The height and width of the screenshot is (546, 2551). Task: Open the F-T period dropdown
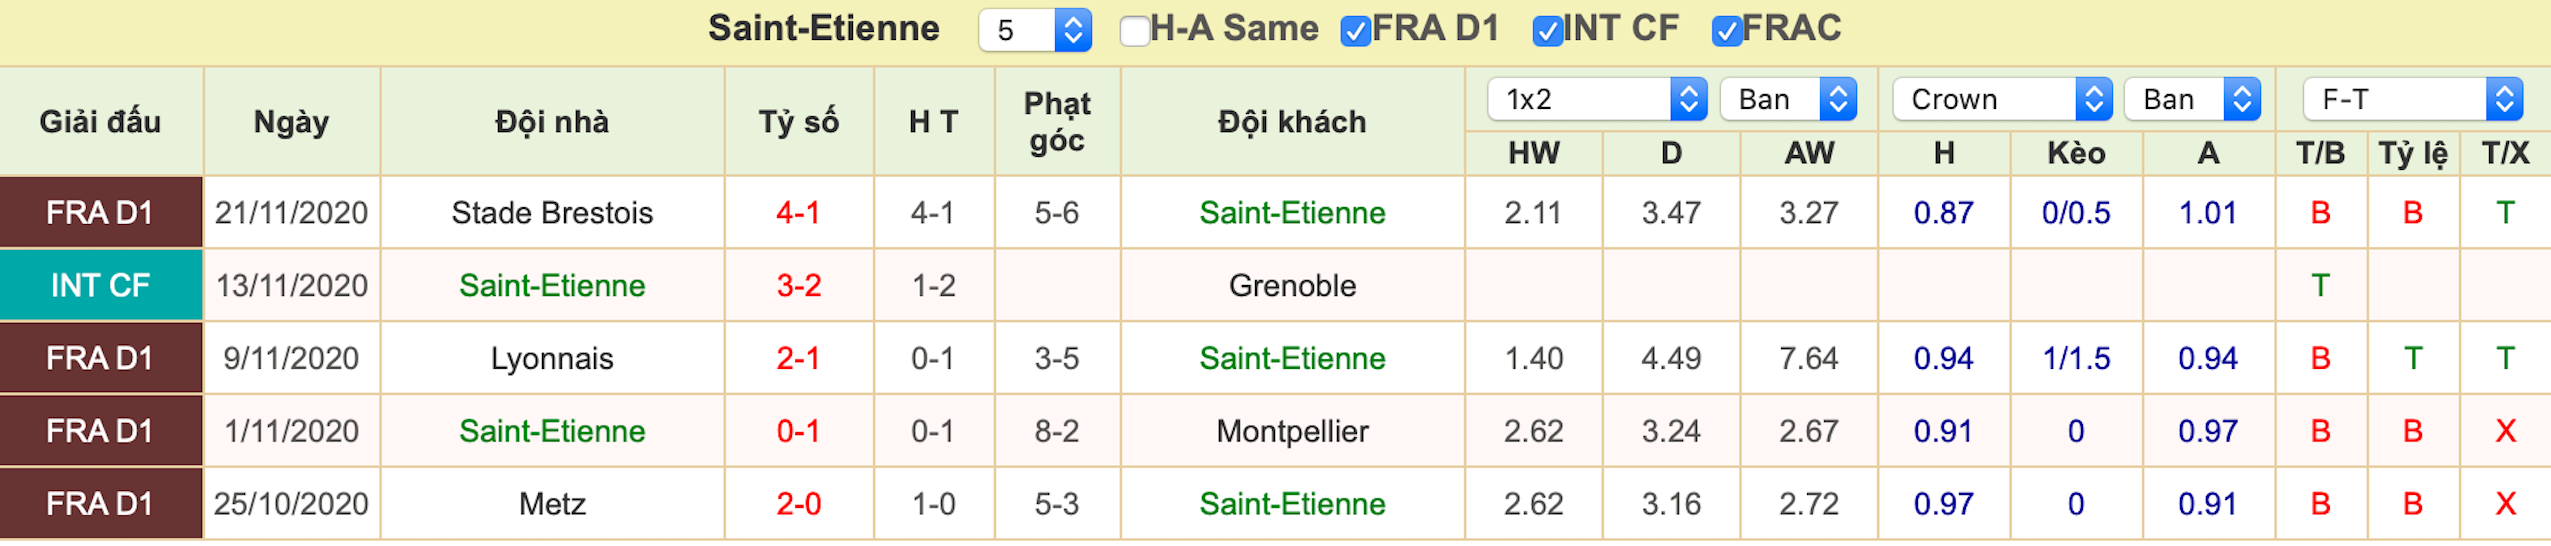coord(2413,99)
